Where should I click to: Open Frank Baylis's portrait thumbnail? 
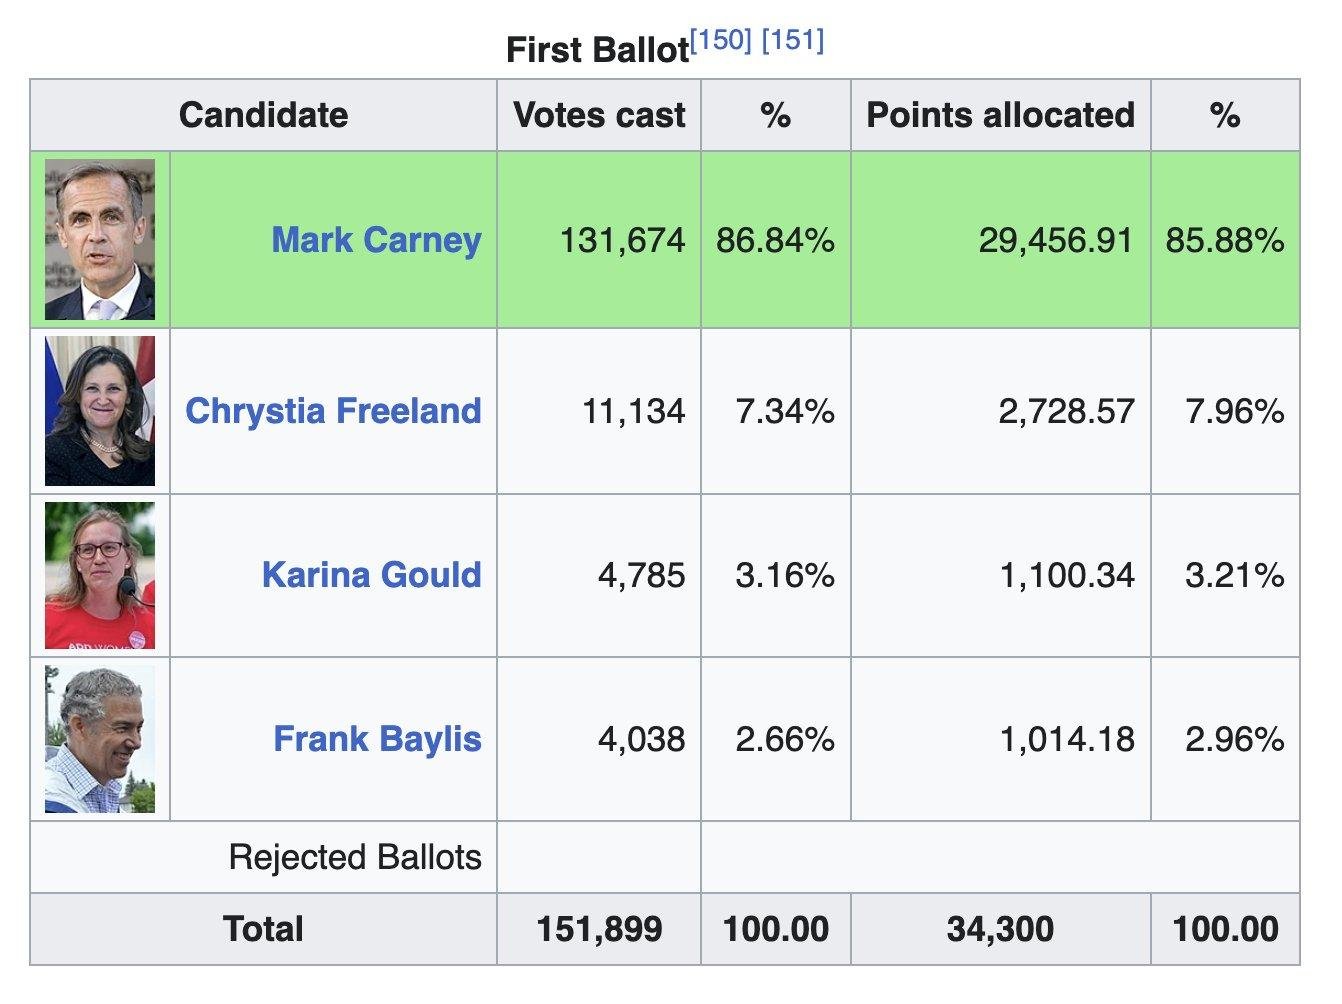(x=100, y=739)
